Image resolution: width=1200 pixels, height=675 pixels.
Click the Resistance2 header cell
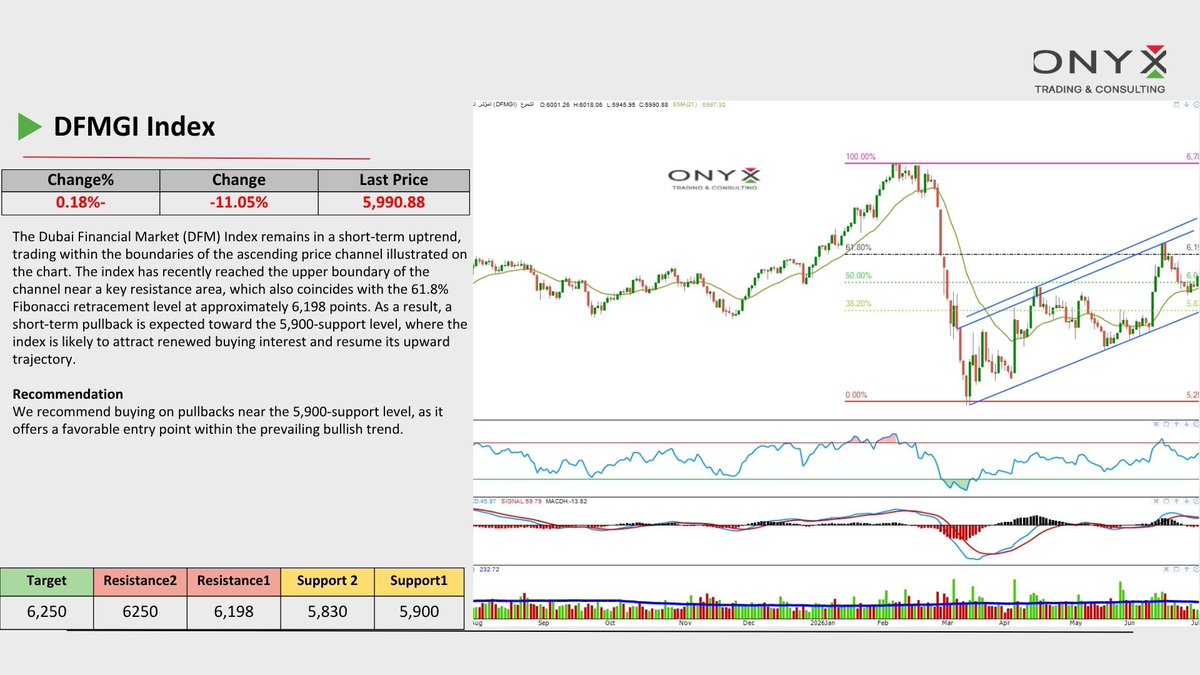tap(139, 580)
